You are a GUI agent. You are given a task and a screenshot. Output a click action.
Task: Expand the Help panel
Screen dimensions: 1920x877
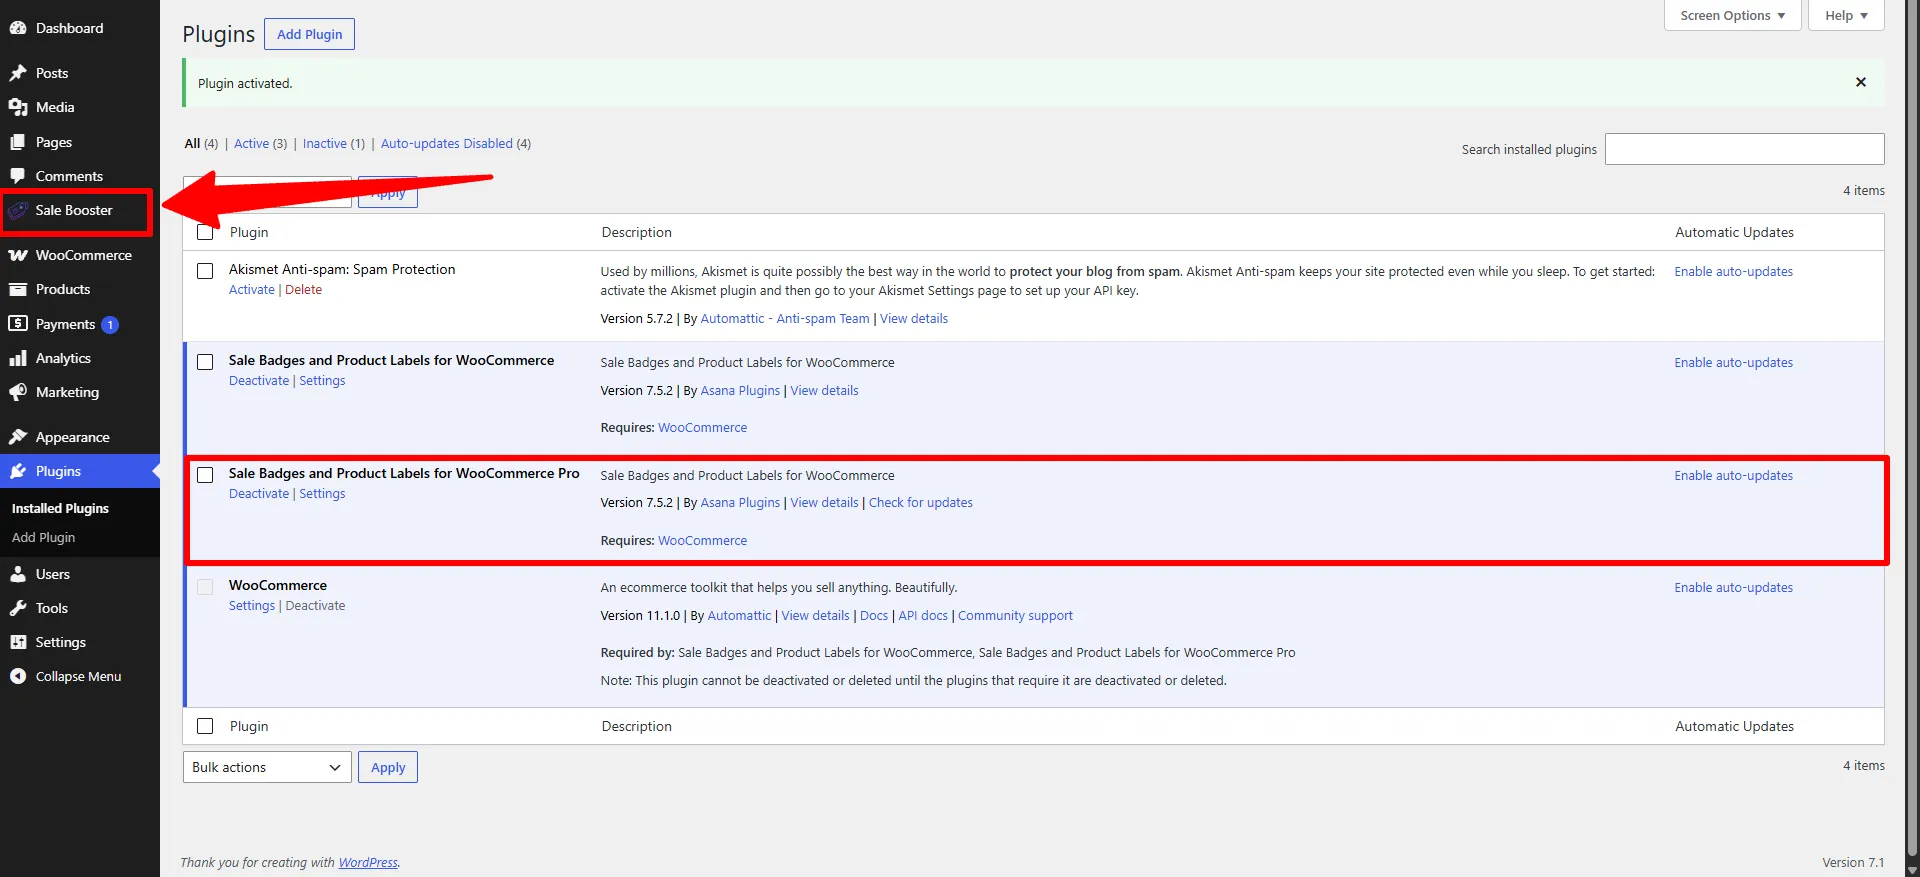1847,15
